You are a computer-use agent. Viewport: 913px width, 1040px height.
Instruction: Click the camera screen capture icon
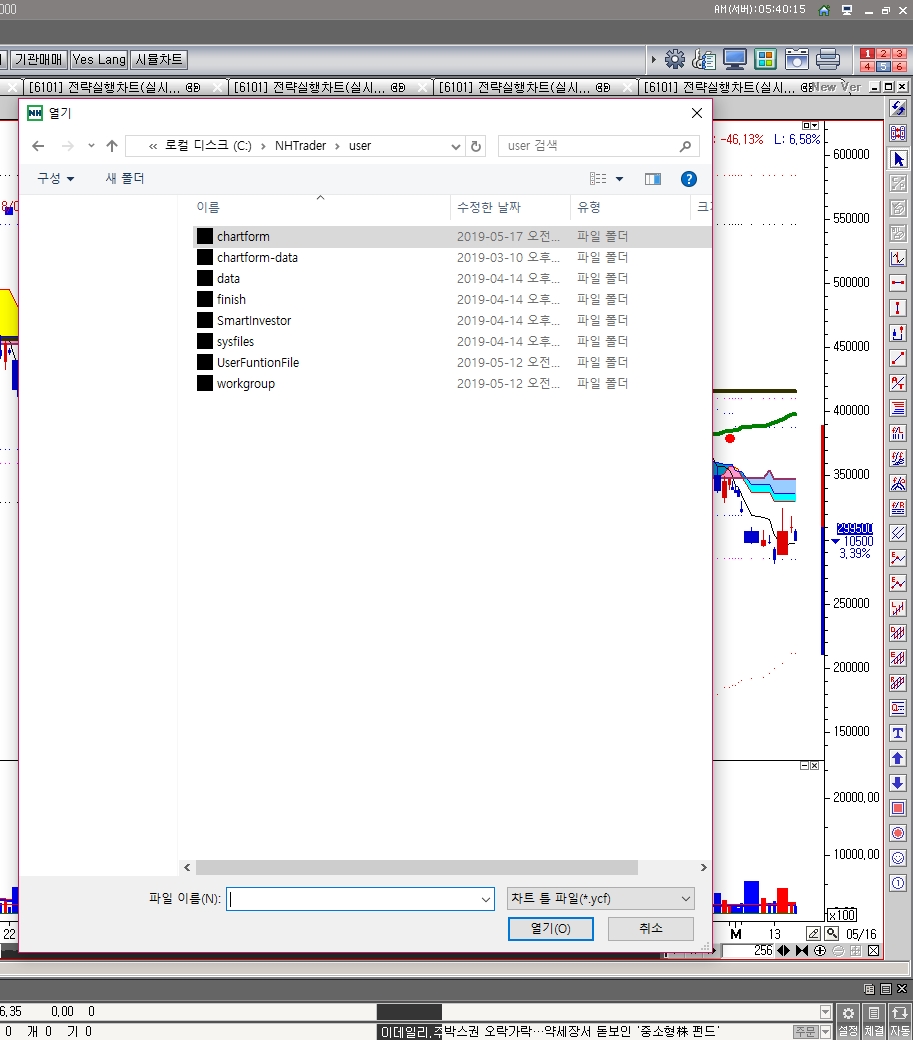pyautogui.click(x=797, y=59)
